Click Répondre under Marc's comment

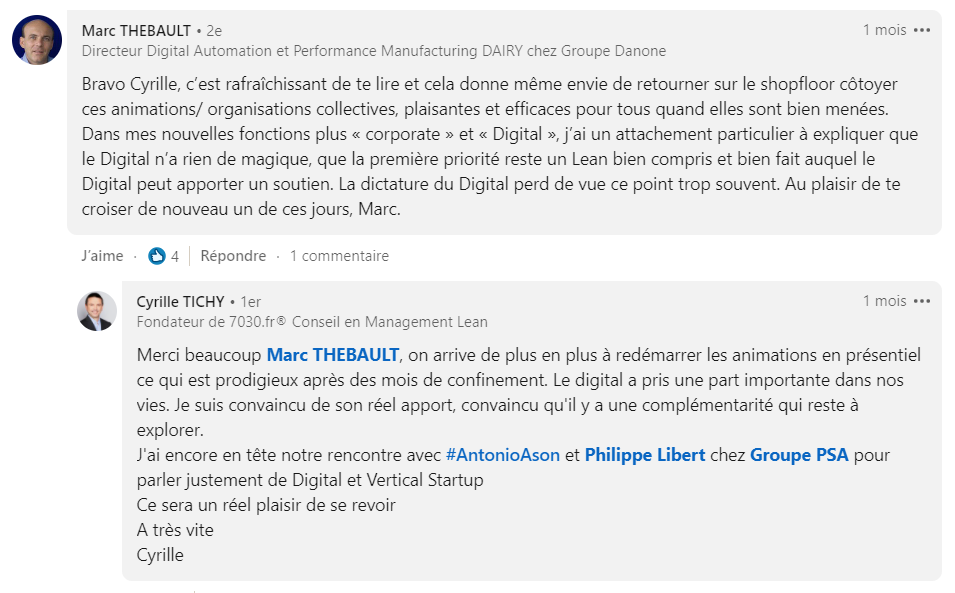point(233,256)
